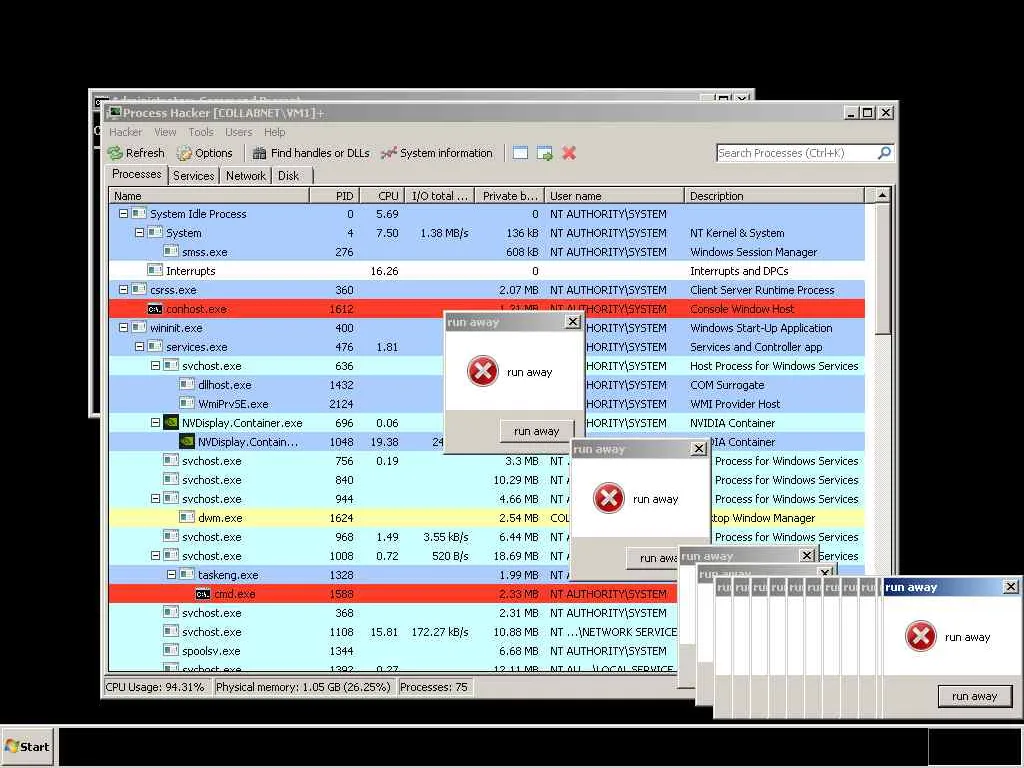This screenshot has width=1024, height=768.
Task: Open the Hacker menu
Action: [x=125, y=132]
